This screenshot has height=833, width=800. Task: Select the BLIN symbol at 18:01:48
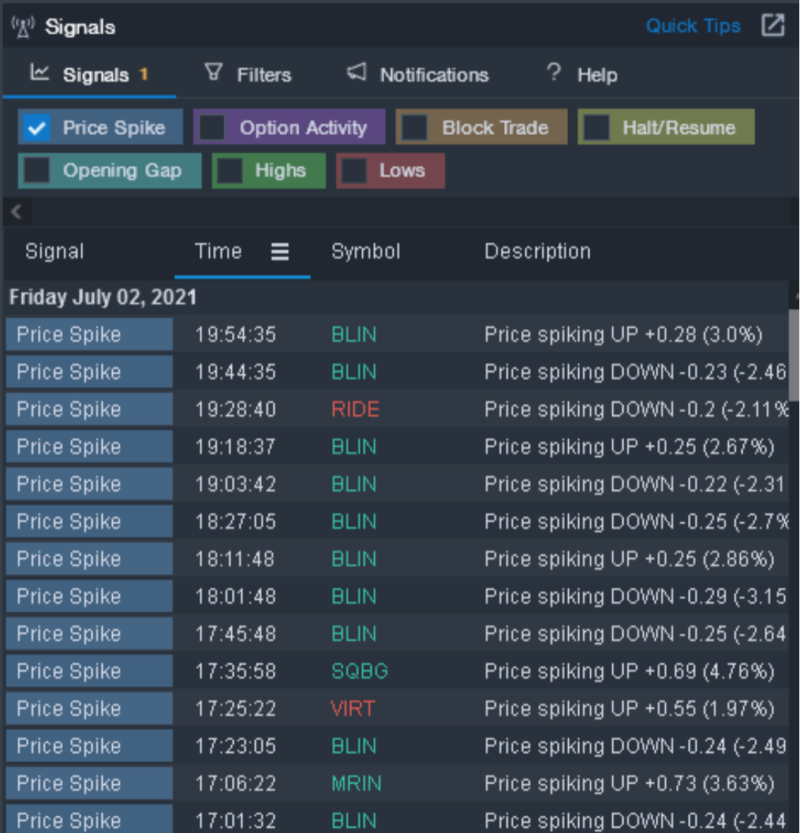(x=354, y=597)
